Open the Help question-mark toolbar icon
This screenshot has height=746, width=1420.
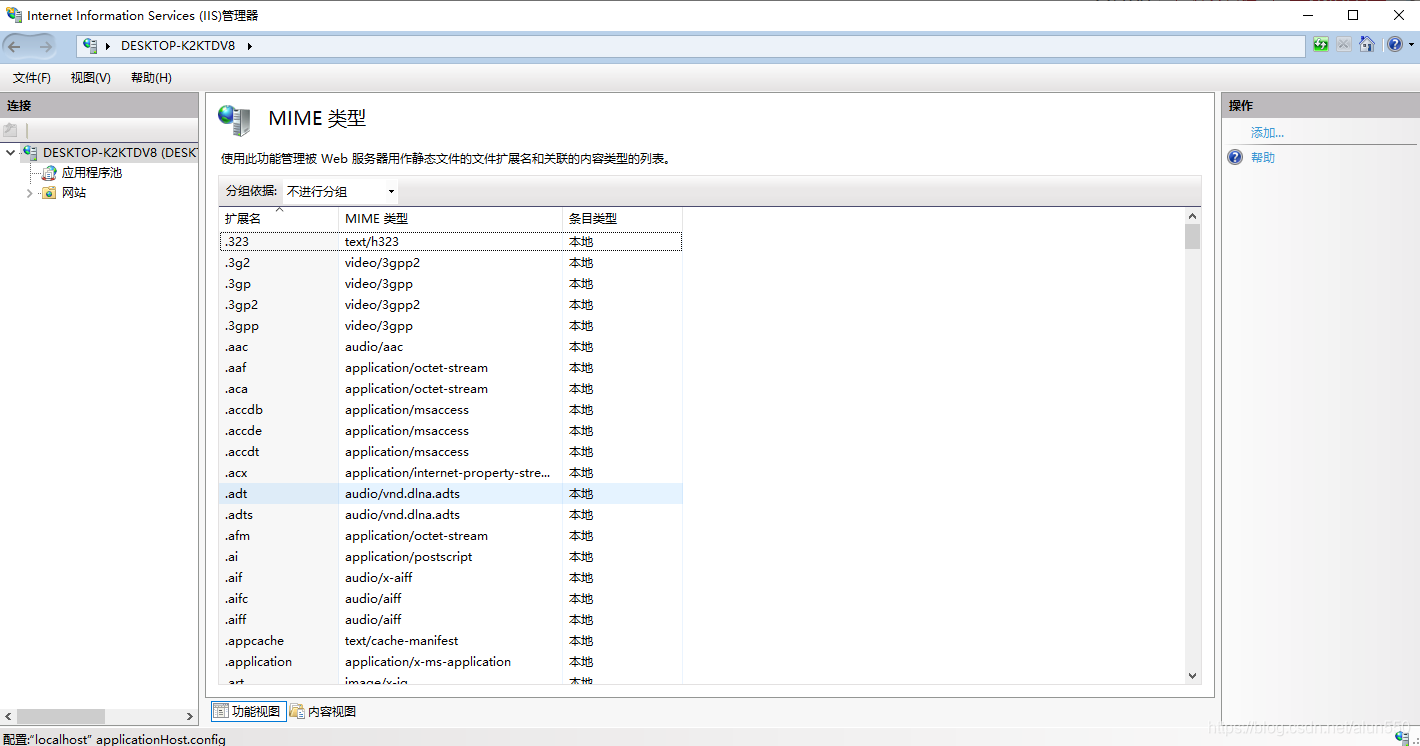[x=1394, y=45]
